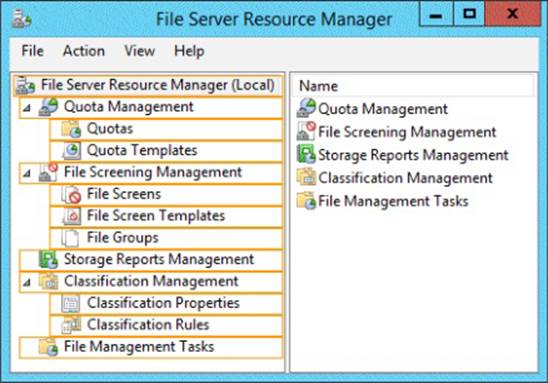Screen dimensions: 548x383
Task: Open the Help menu
Action: tap(189, 52)
